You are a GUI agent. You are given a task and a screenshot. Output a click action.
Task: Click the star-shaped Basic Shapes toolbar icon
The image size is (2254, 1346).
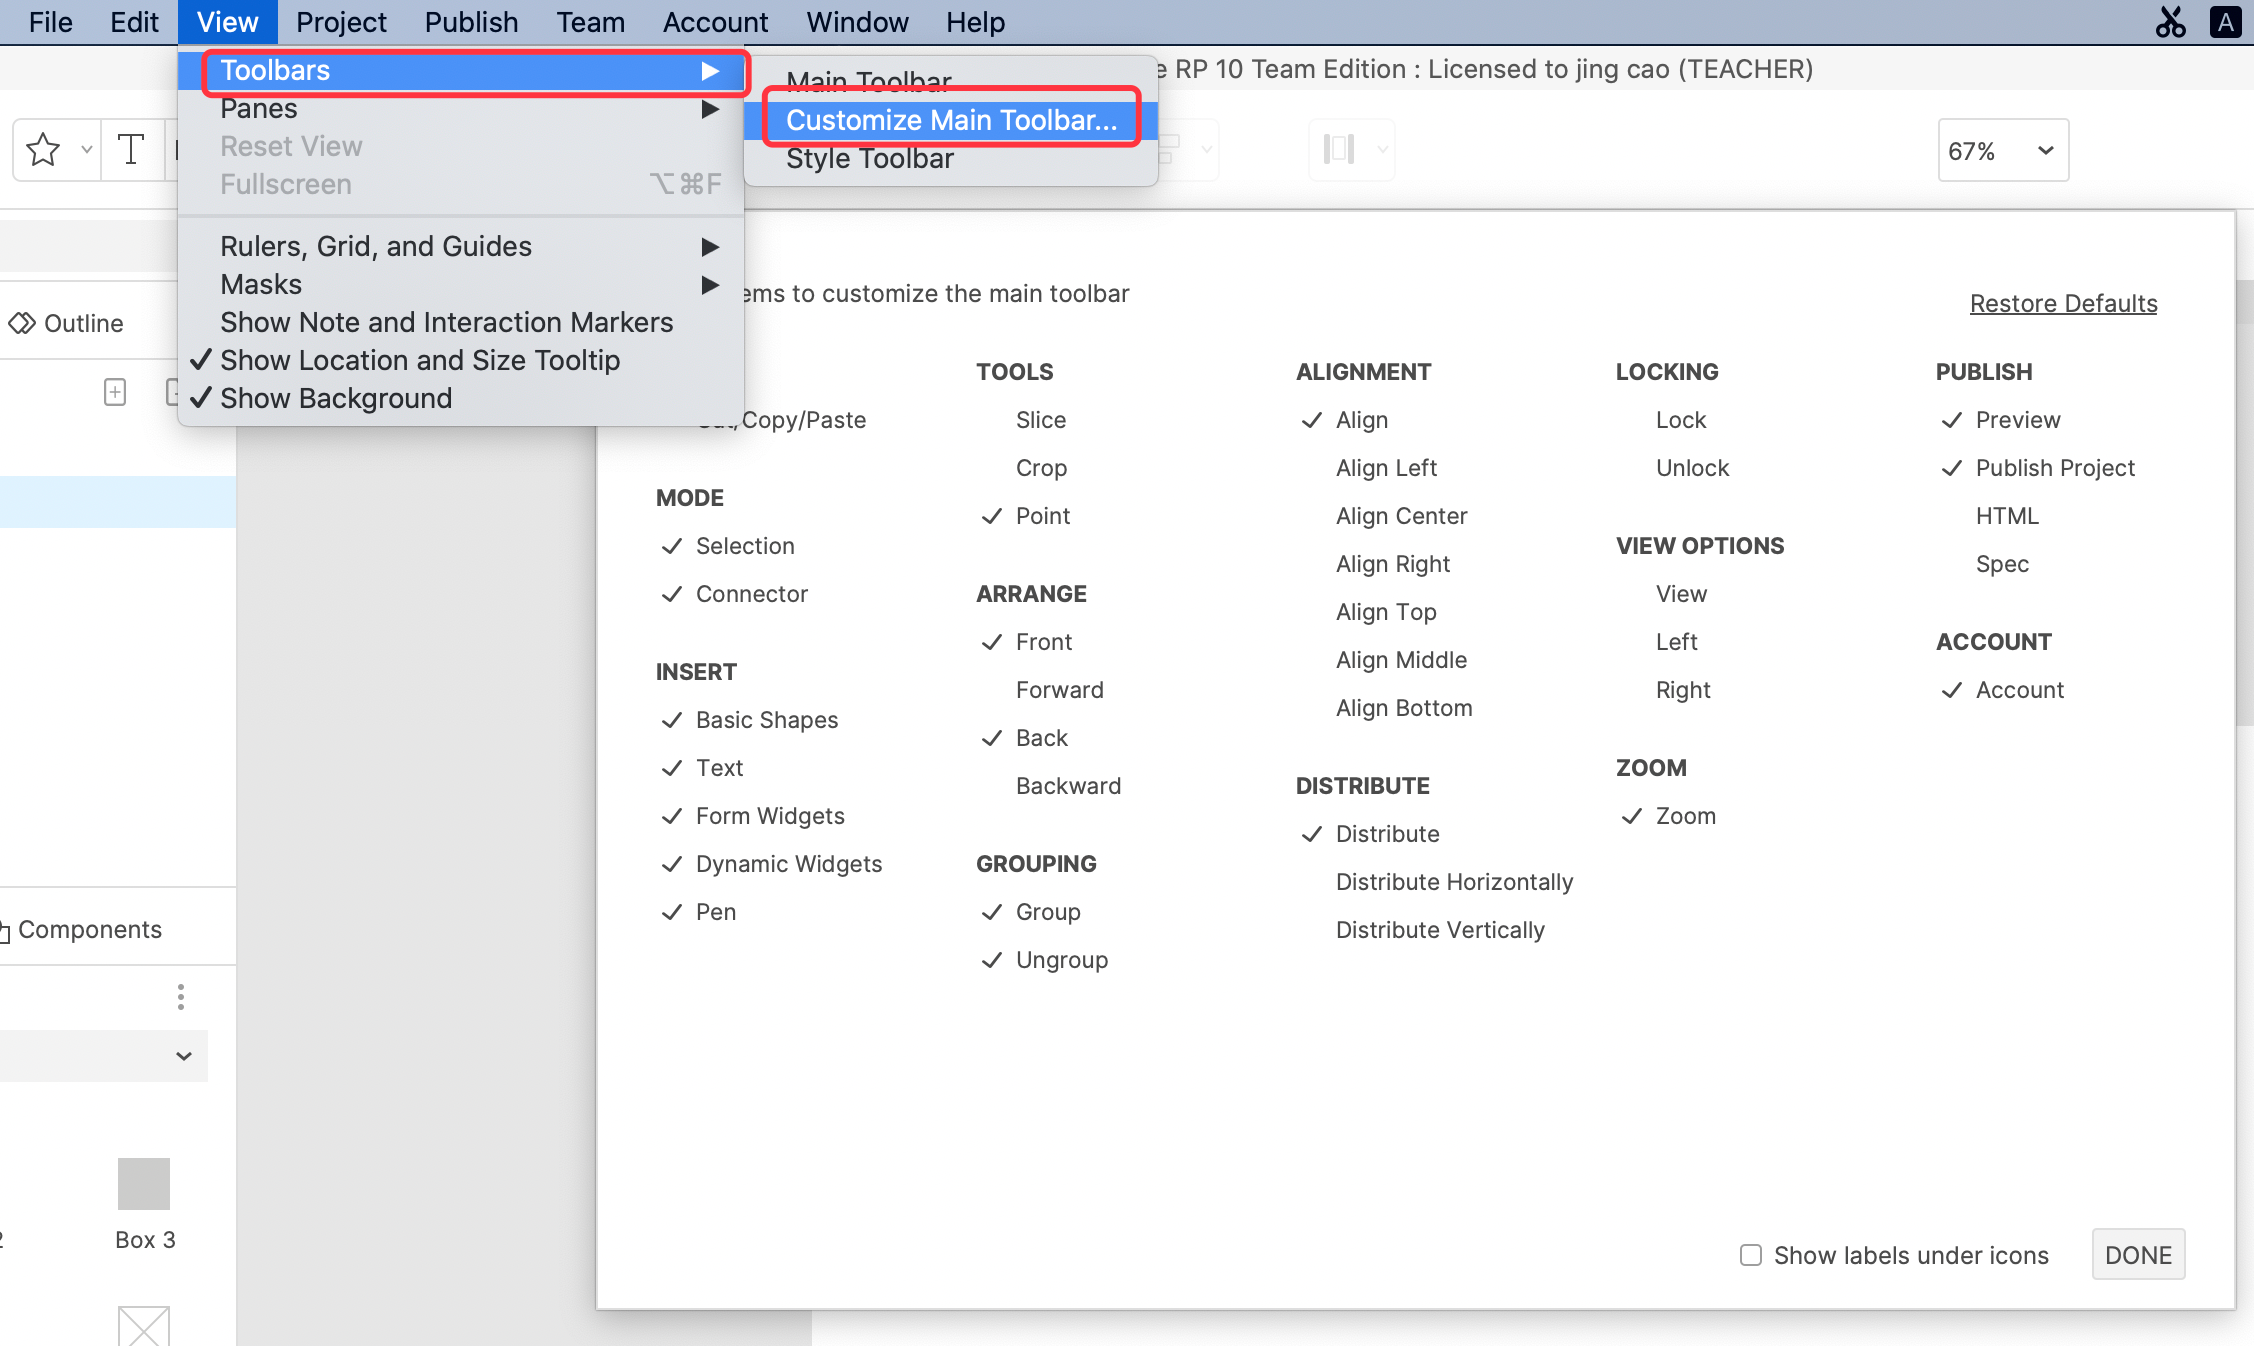tap(43, 150)
